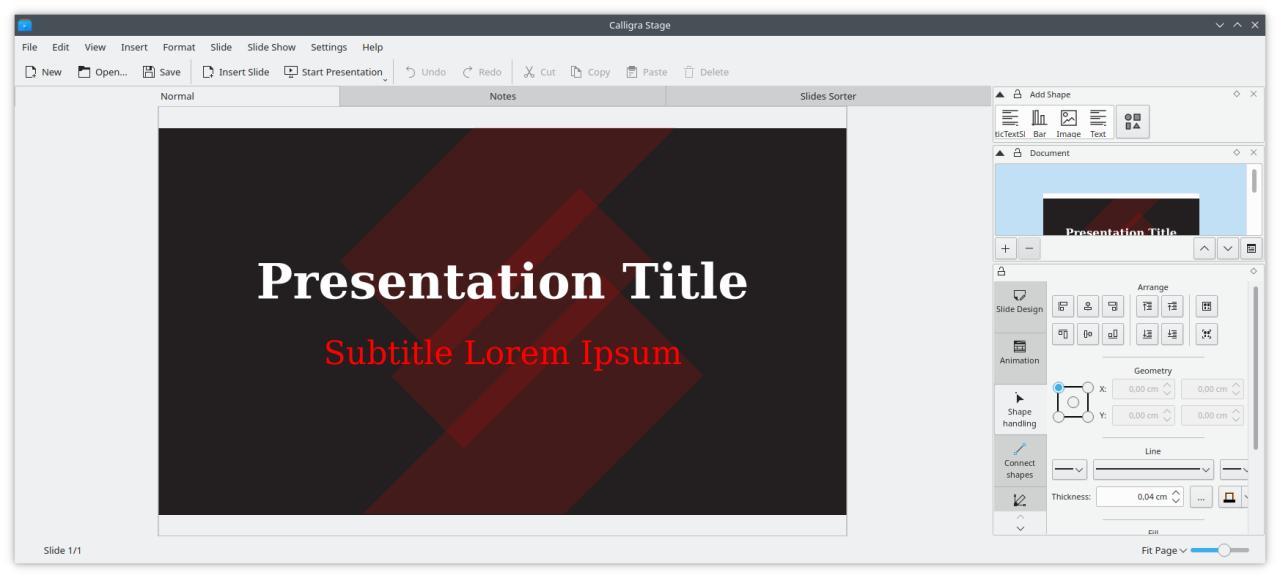This screenshot has height=578, width=1280.
Task: Add a Bar chart shape
Action: (x=1039, y=122)
